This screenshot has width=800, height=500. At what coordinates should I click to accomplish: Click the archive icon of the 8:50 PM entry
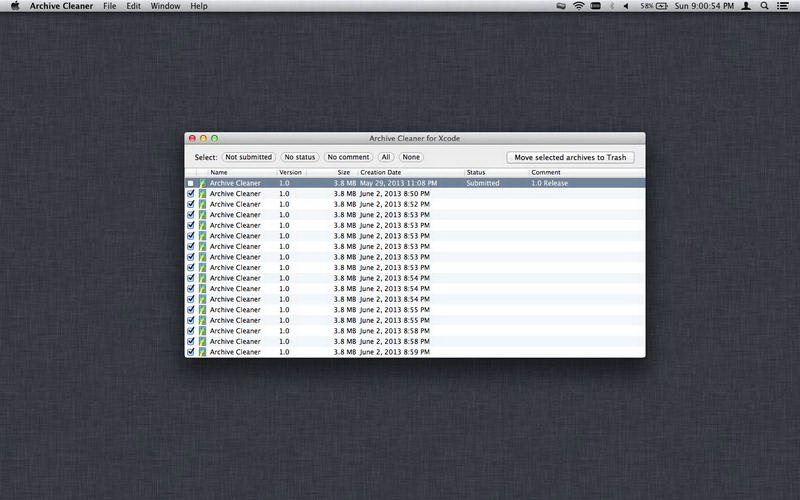pyautogui.click(x=203, y=194)
